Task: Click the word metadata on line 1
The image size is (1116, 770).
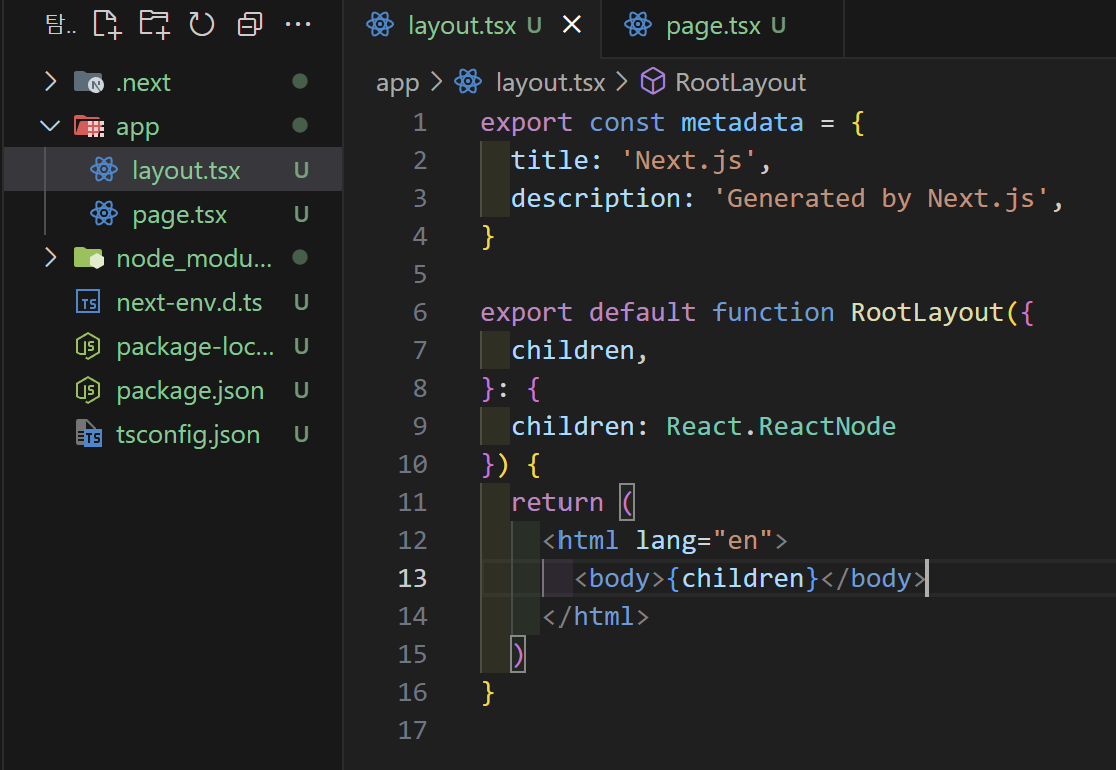Action: point(742,122)
